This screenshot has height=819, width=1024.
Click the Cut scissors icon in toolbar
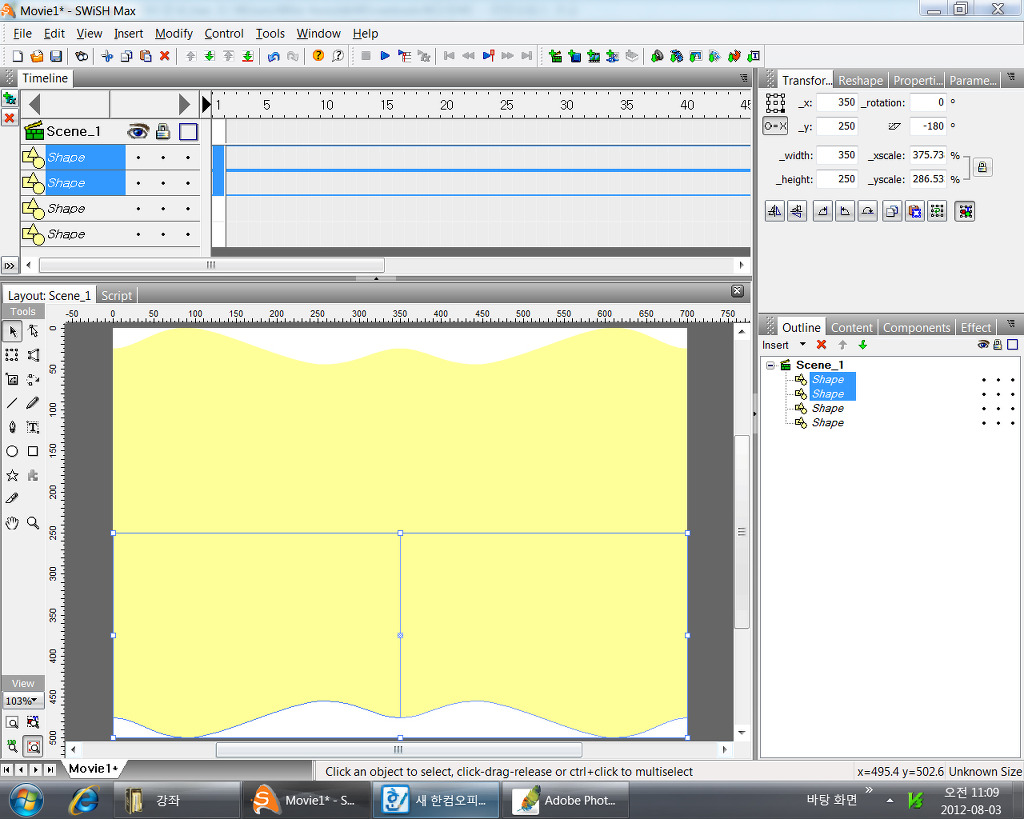[x=107, y=56]
